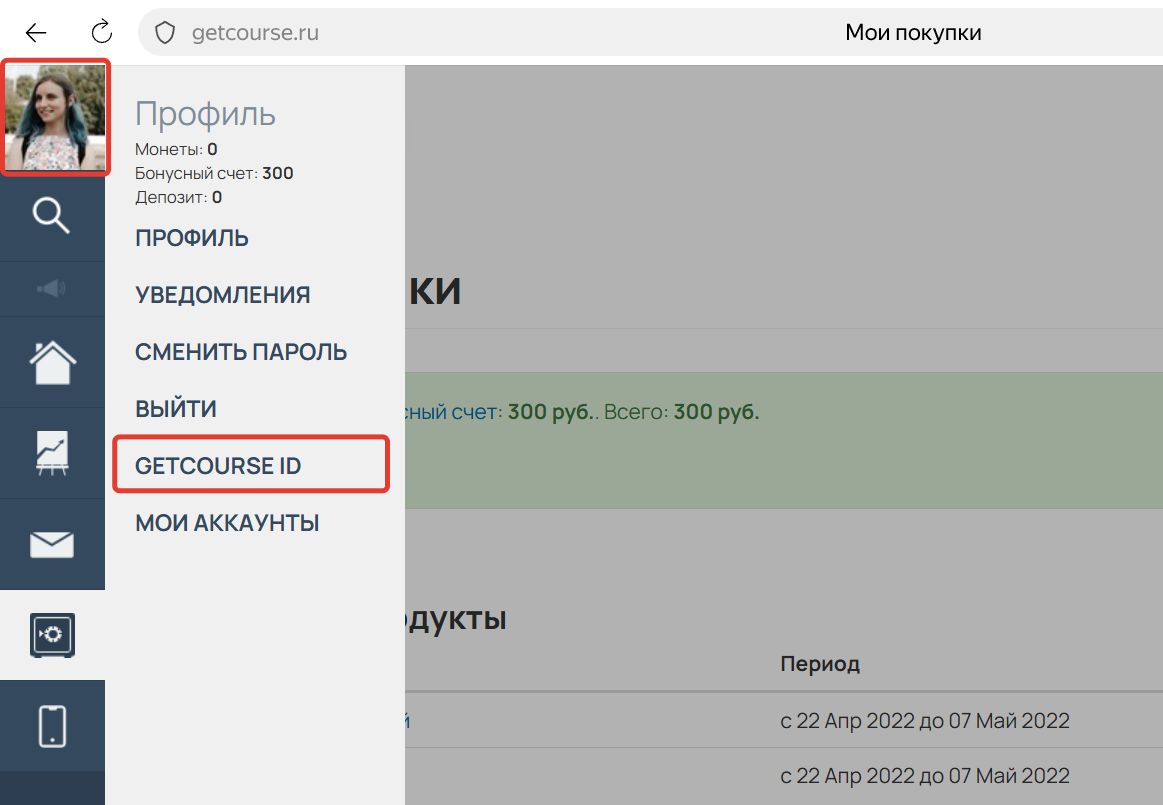This screenshot has width=1163, height=805.
Task: Open the blue product link in purchases table
Action: [x=407, y=720]
